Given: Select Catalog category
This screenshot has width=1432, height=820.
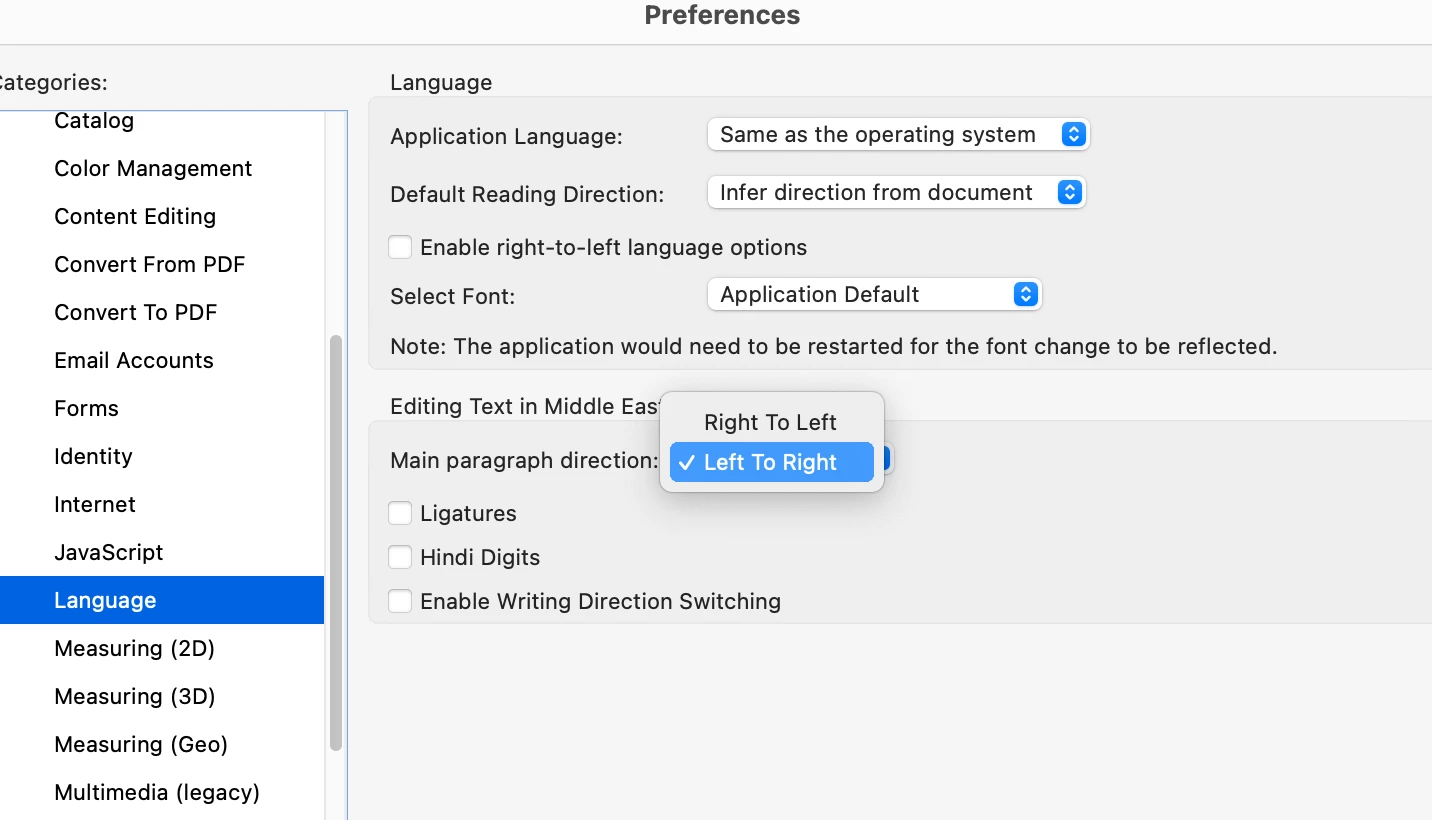Looking at the screenshot, I should coord(94,121).
